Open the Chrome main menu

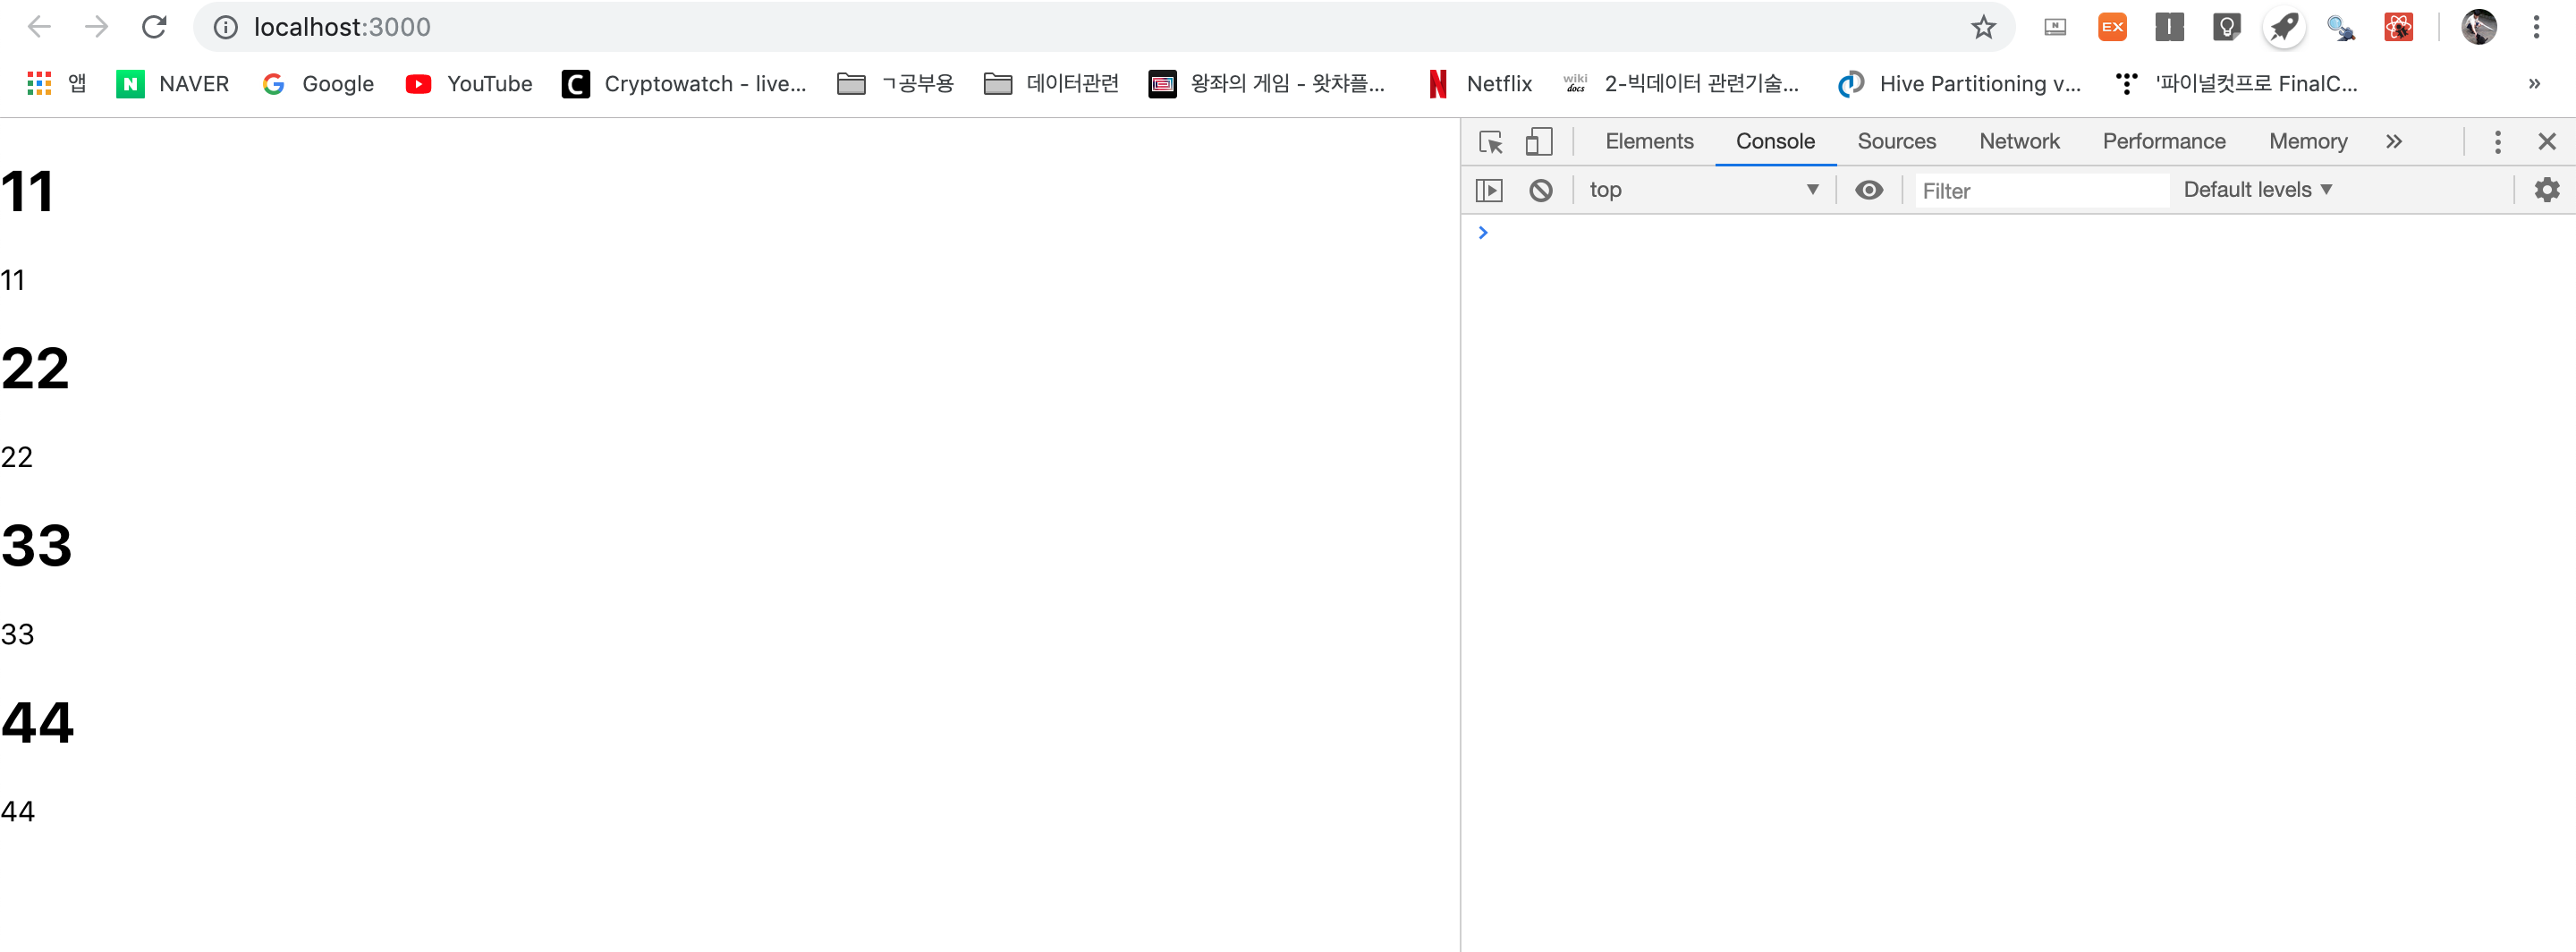coord(2536,27)
